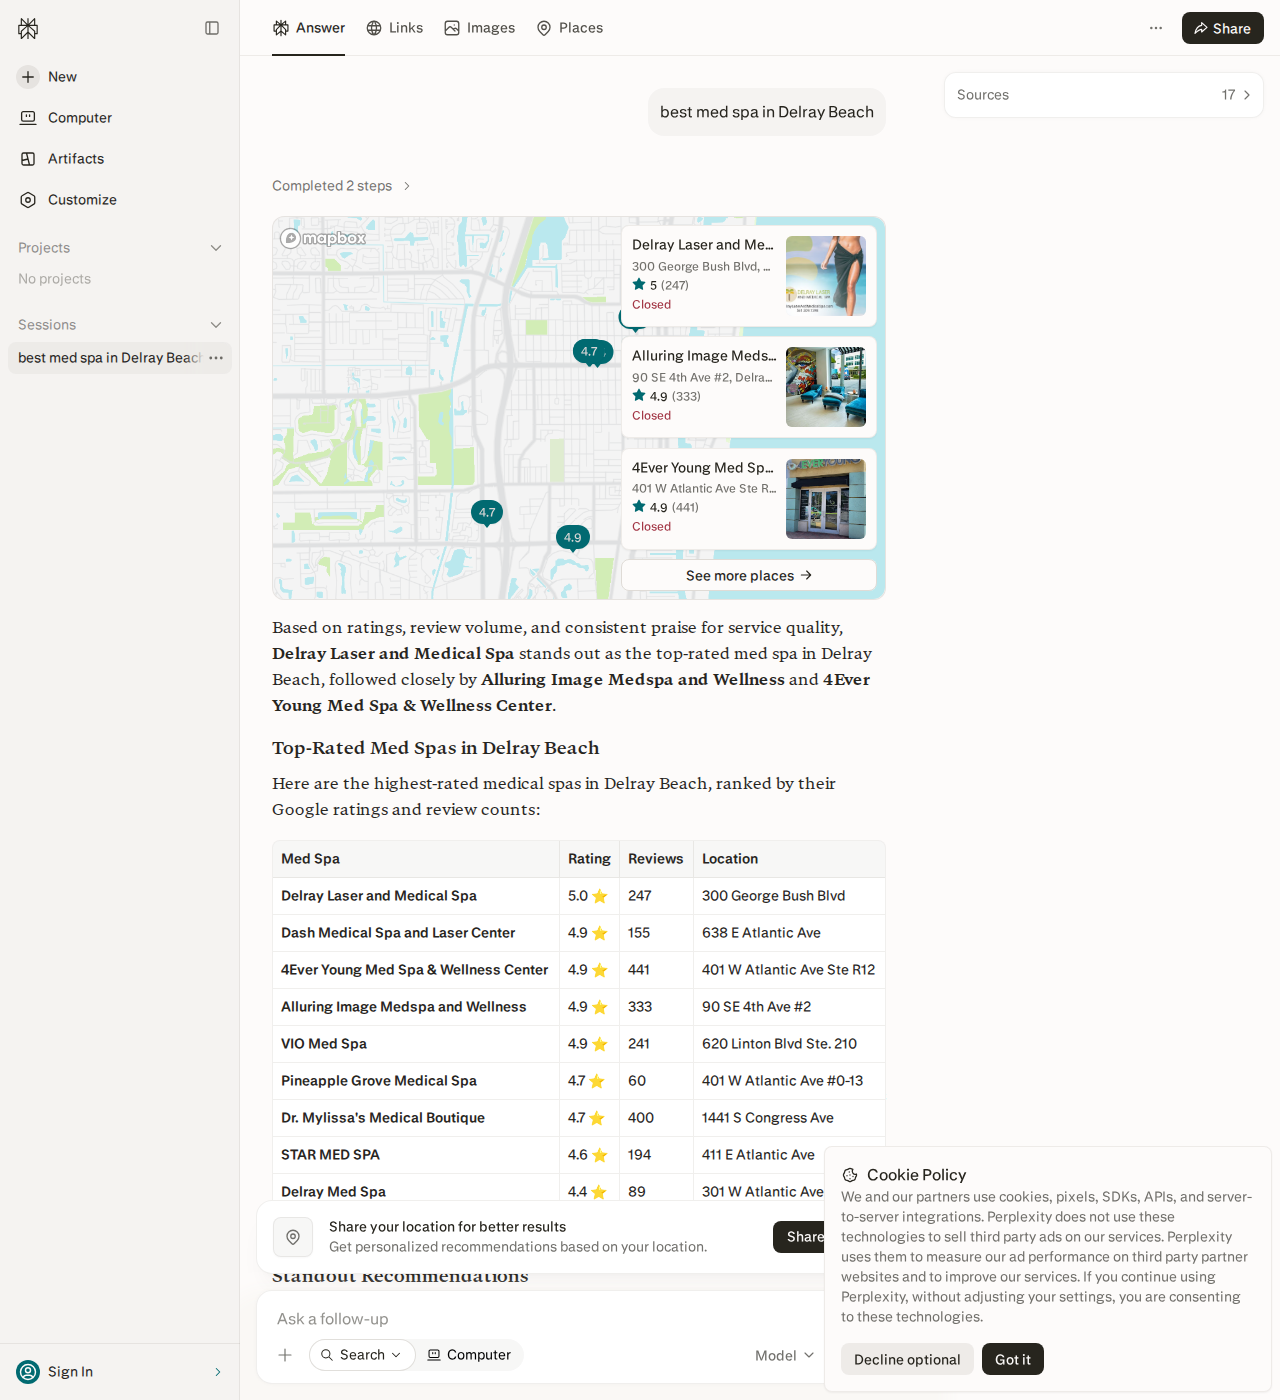The width and height of the screenshot is (1280, 1400).
Task: Click the plus attach icon in follow-up box
Action: pyautogui.click(x=285, y=1355)
